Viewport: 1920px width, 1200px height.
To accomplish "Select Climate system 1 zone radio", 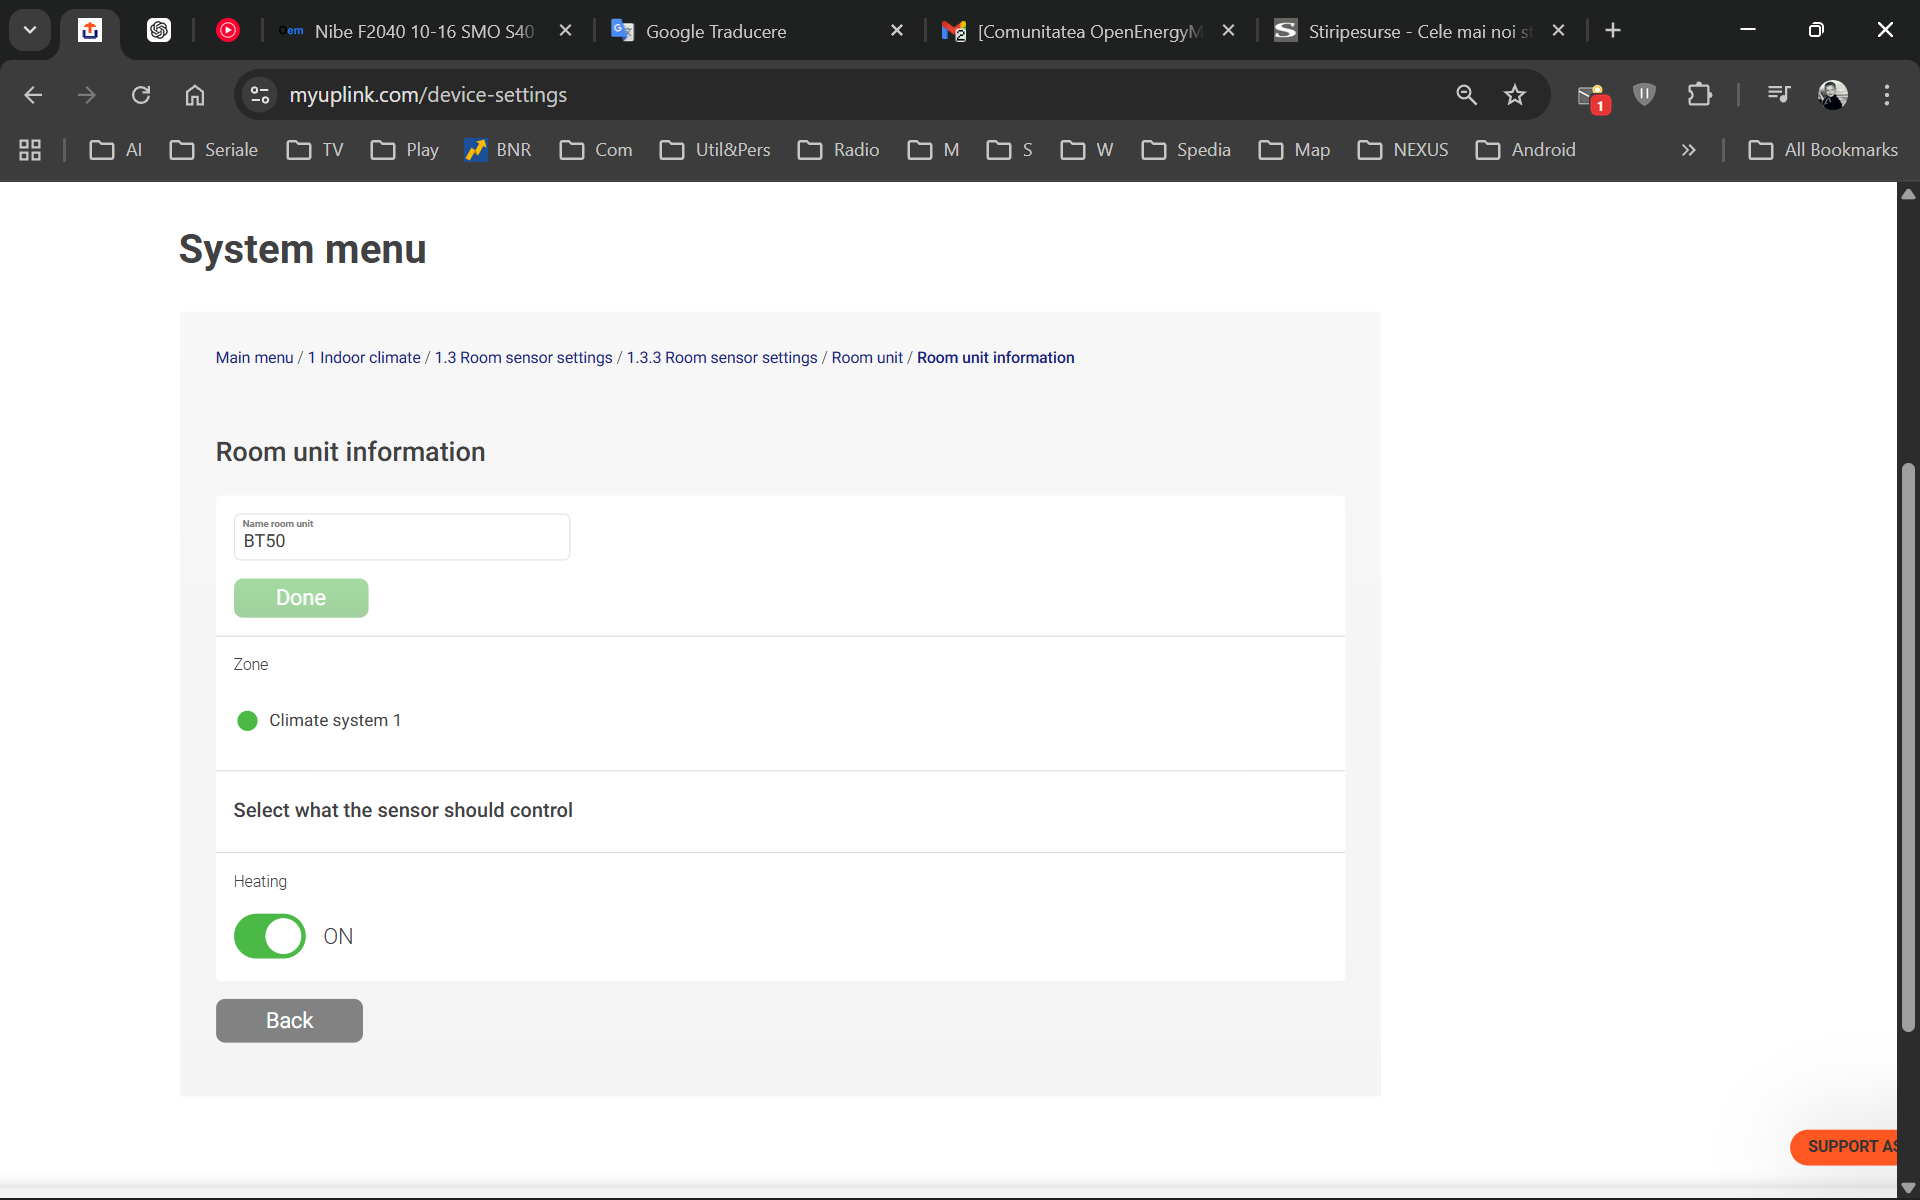I will (247, 721).
